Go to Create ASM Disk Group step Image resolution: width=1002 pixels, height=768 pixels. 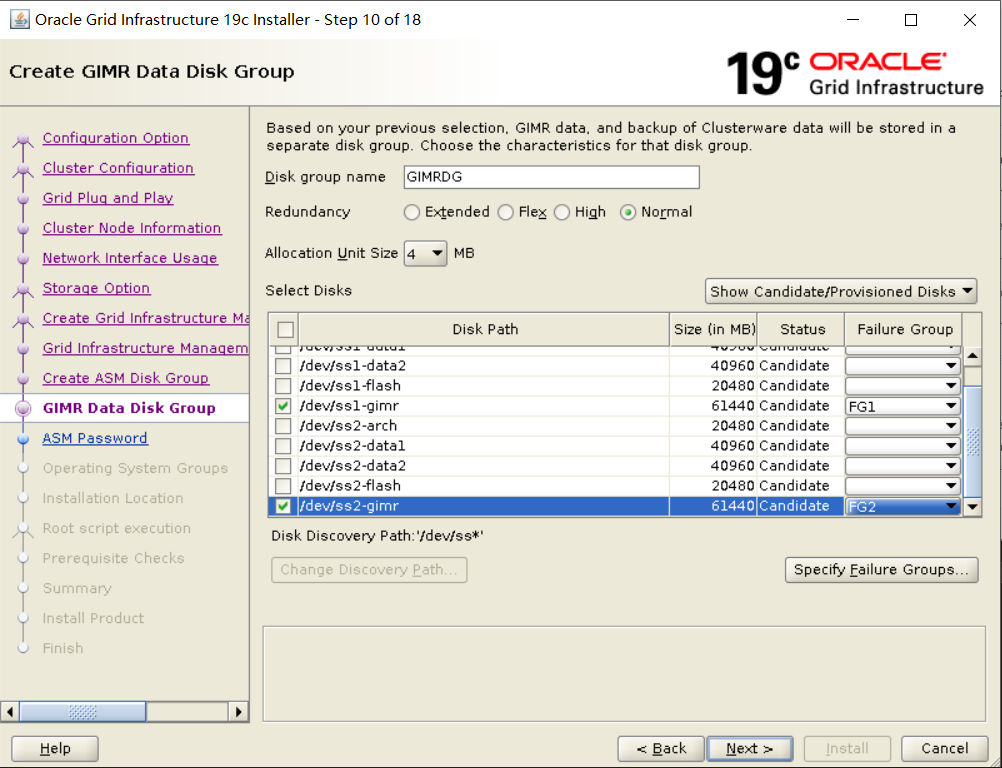pos(125,378)
